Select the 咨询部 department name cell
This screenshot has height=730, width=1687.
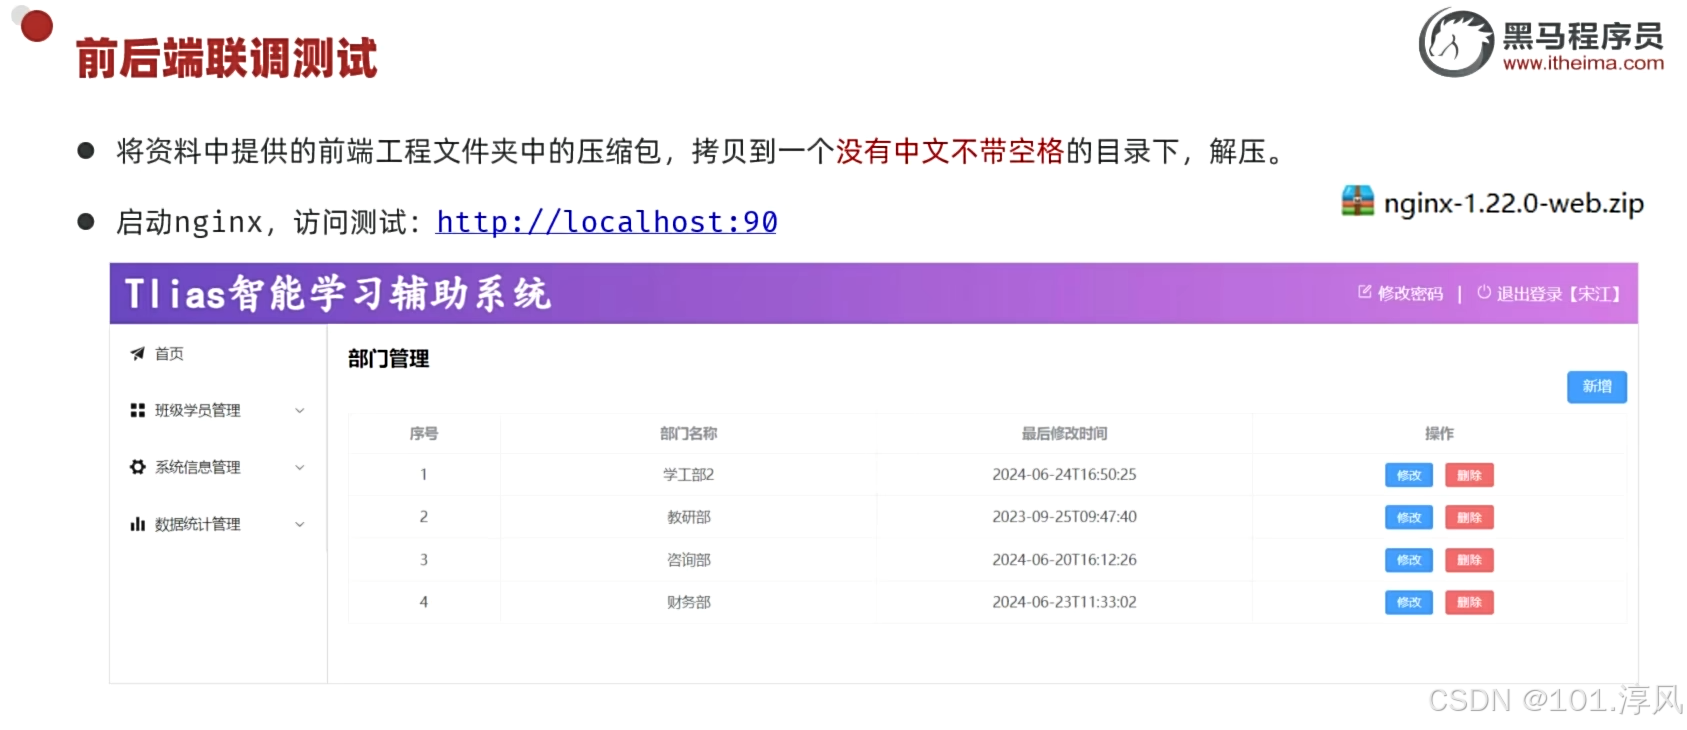tap(689, 560)
